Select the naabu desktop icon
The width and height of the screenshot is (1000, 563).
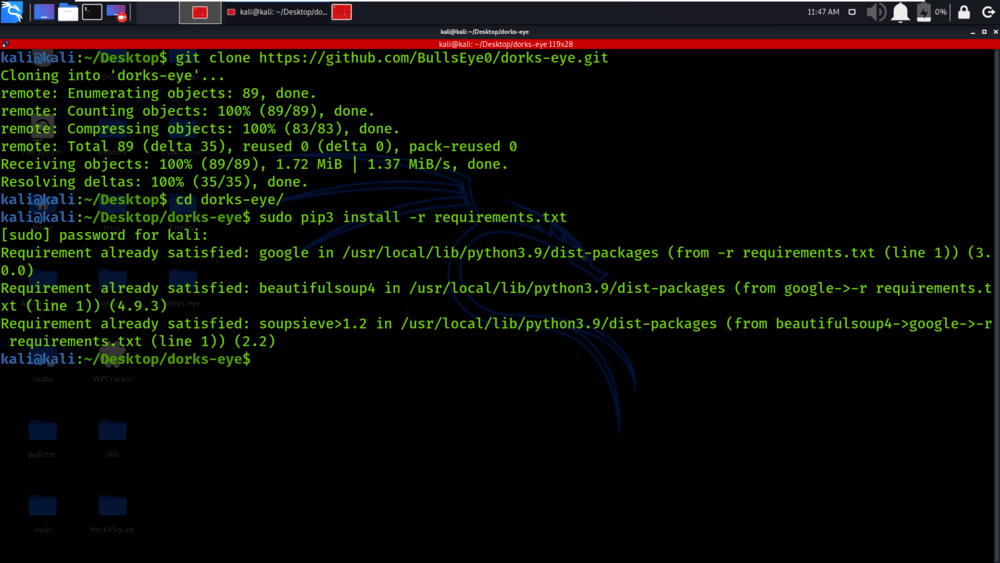tap(43, 362)
